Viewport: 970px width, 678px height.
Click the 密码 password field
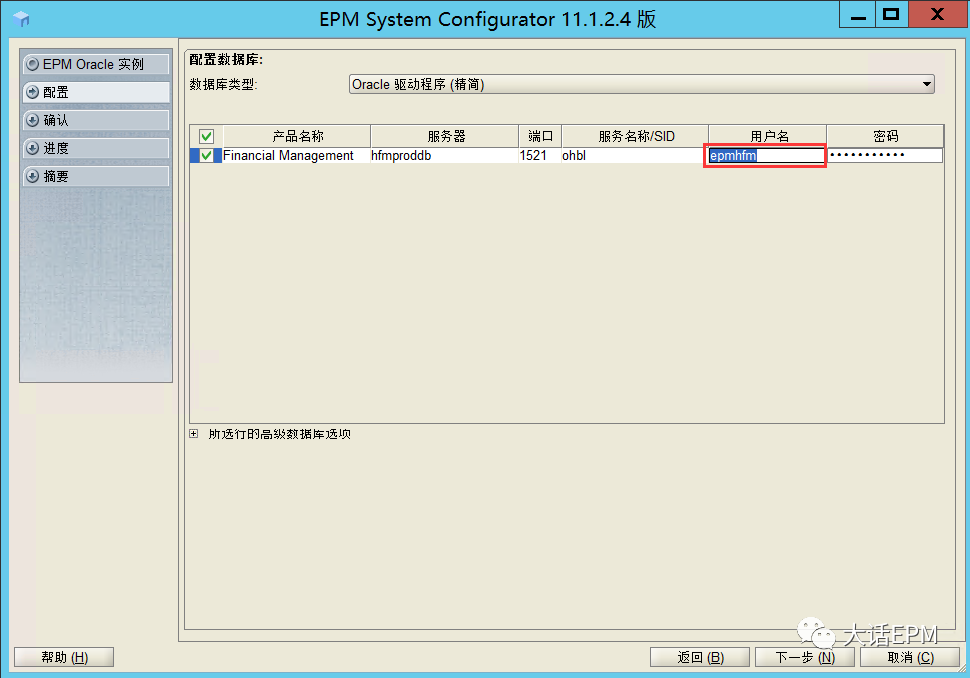click(885, 155)
